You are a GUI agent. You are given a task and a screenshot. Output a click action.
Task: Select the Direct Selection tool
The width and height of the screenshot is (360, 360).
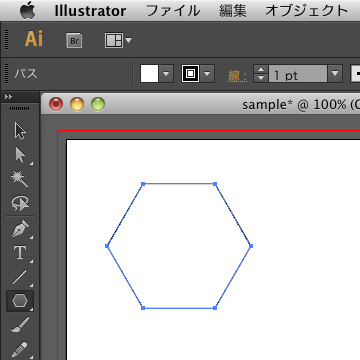coord(20,155)
